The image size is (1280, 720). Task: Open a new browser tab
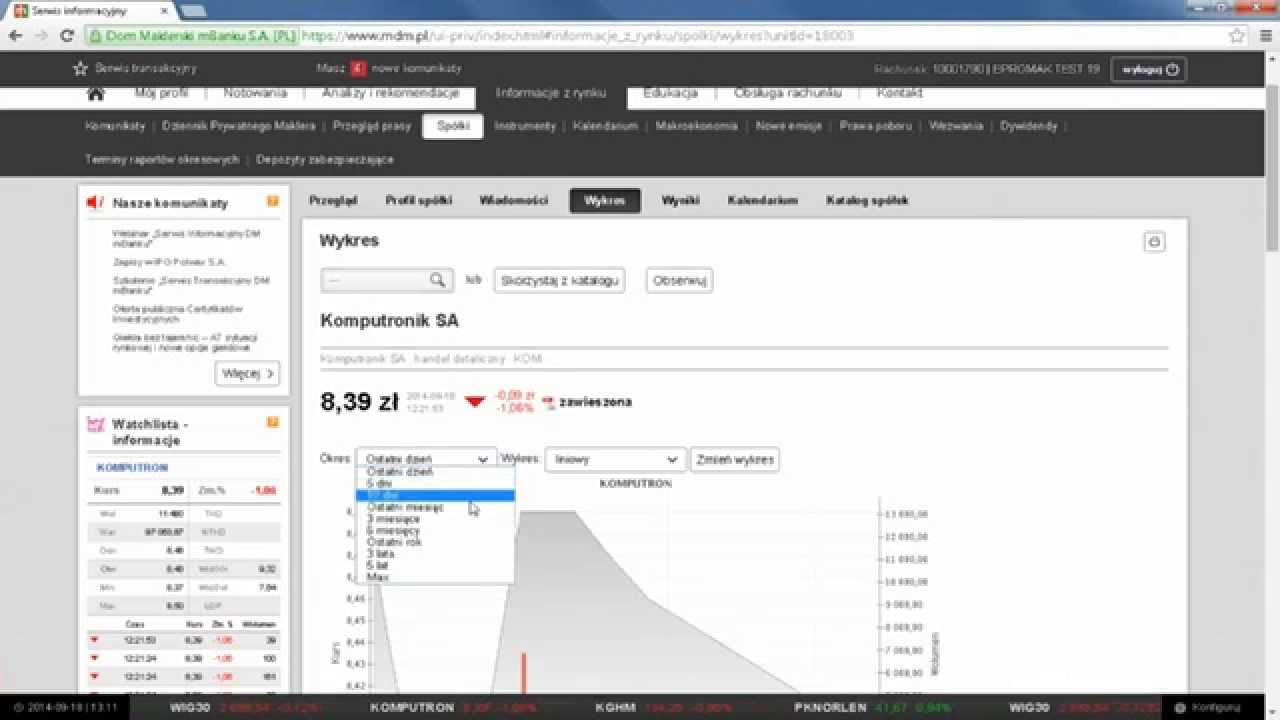(x=193, y=10)
